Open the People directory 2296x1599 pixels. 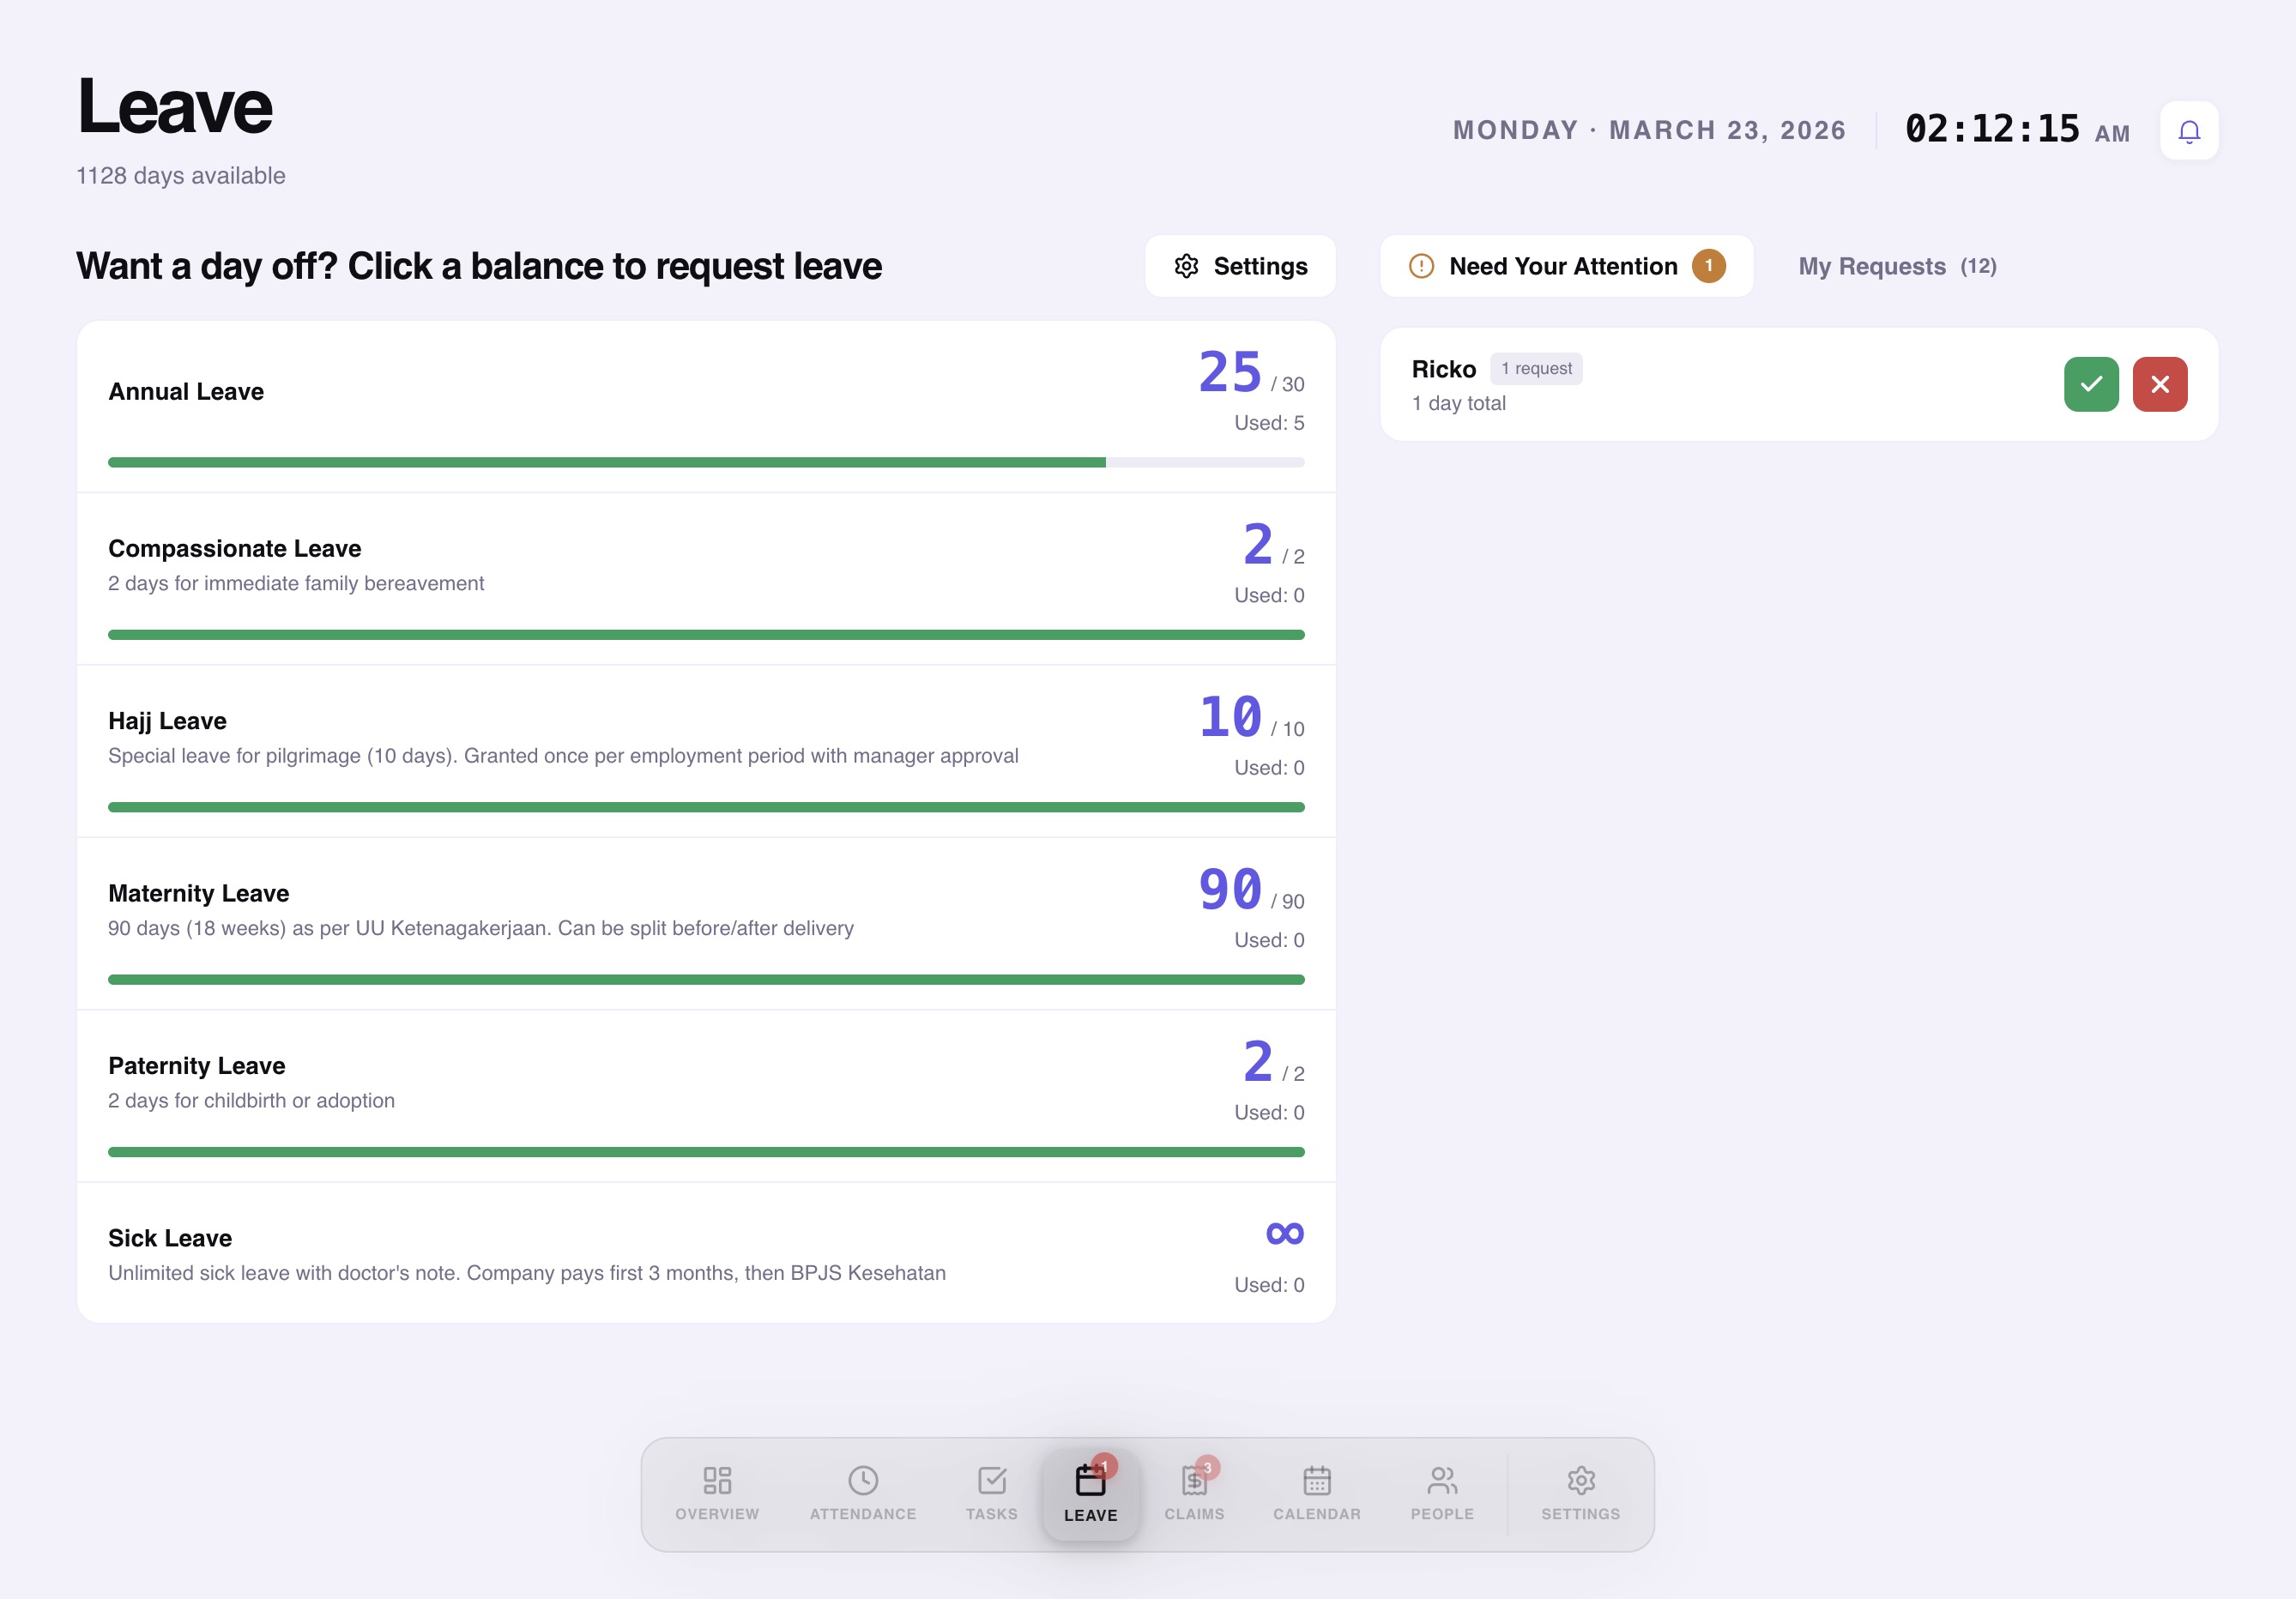[1443, 1494]
